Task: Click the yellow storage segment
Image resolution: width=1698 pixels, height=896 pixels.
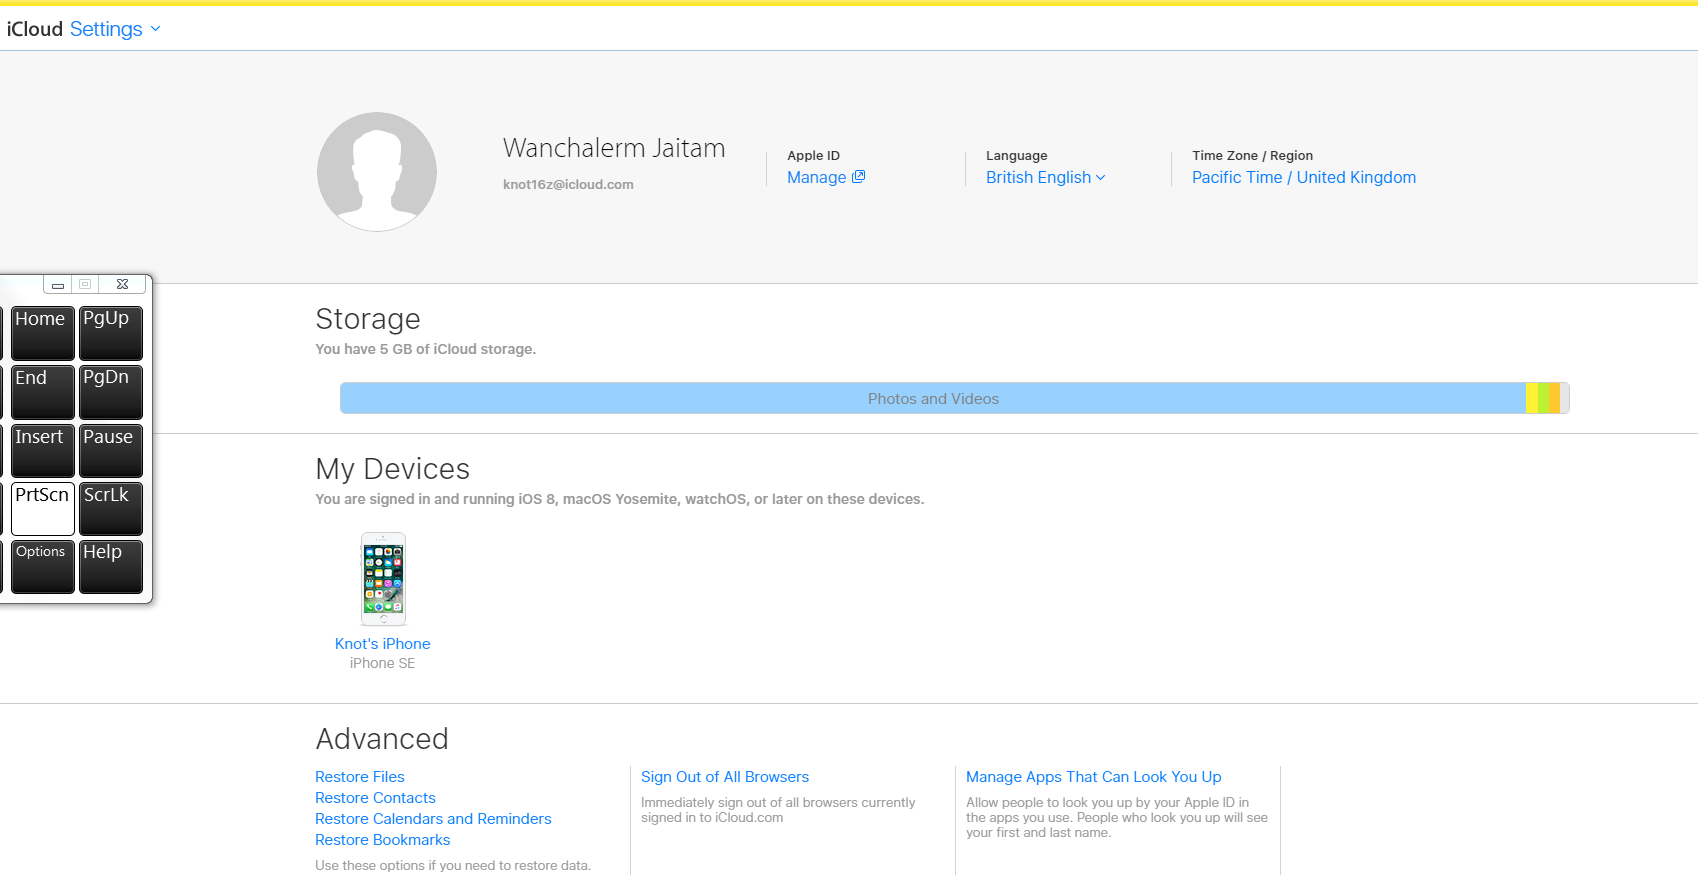Action: pos(1532,398)
